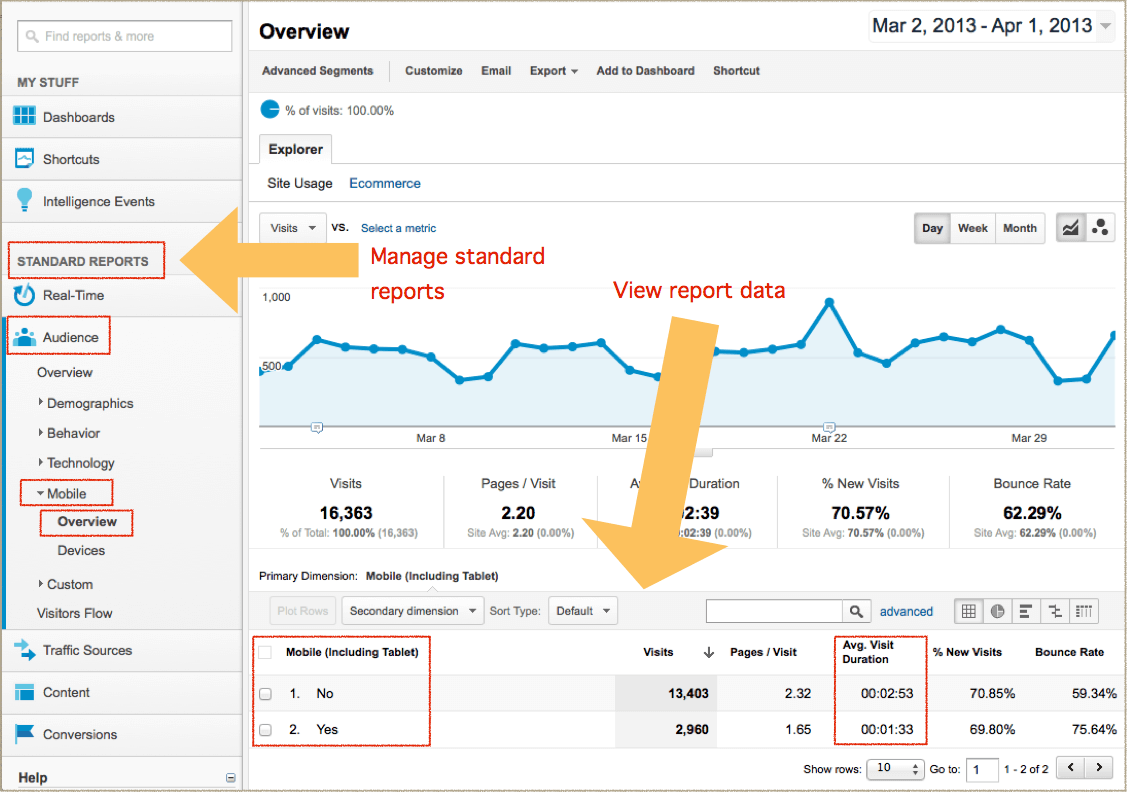Viewport: 1127px width, 792px height.
Task: Switch graph interval to Month
Action: (x=1020, y=228)
